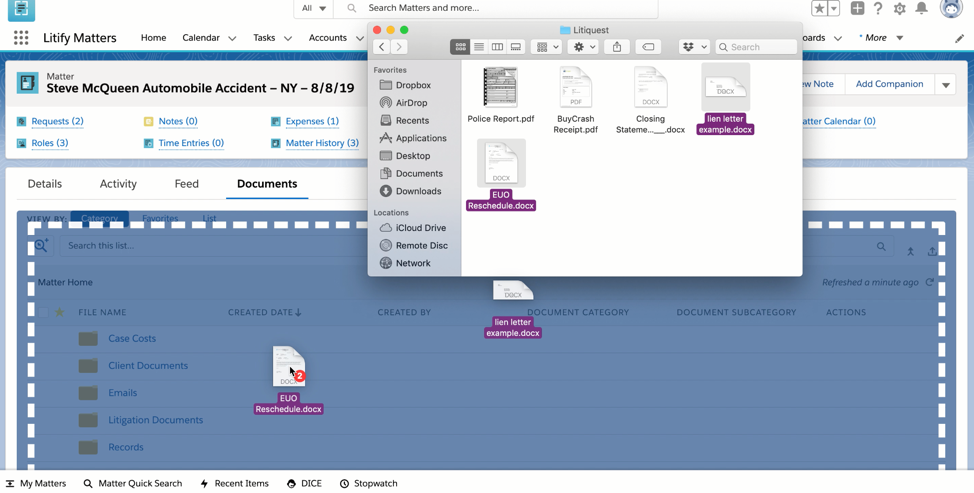The image size is (974, 493).
Task: Switch Finder to icon view
Action: click(x=460, y=47)
